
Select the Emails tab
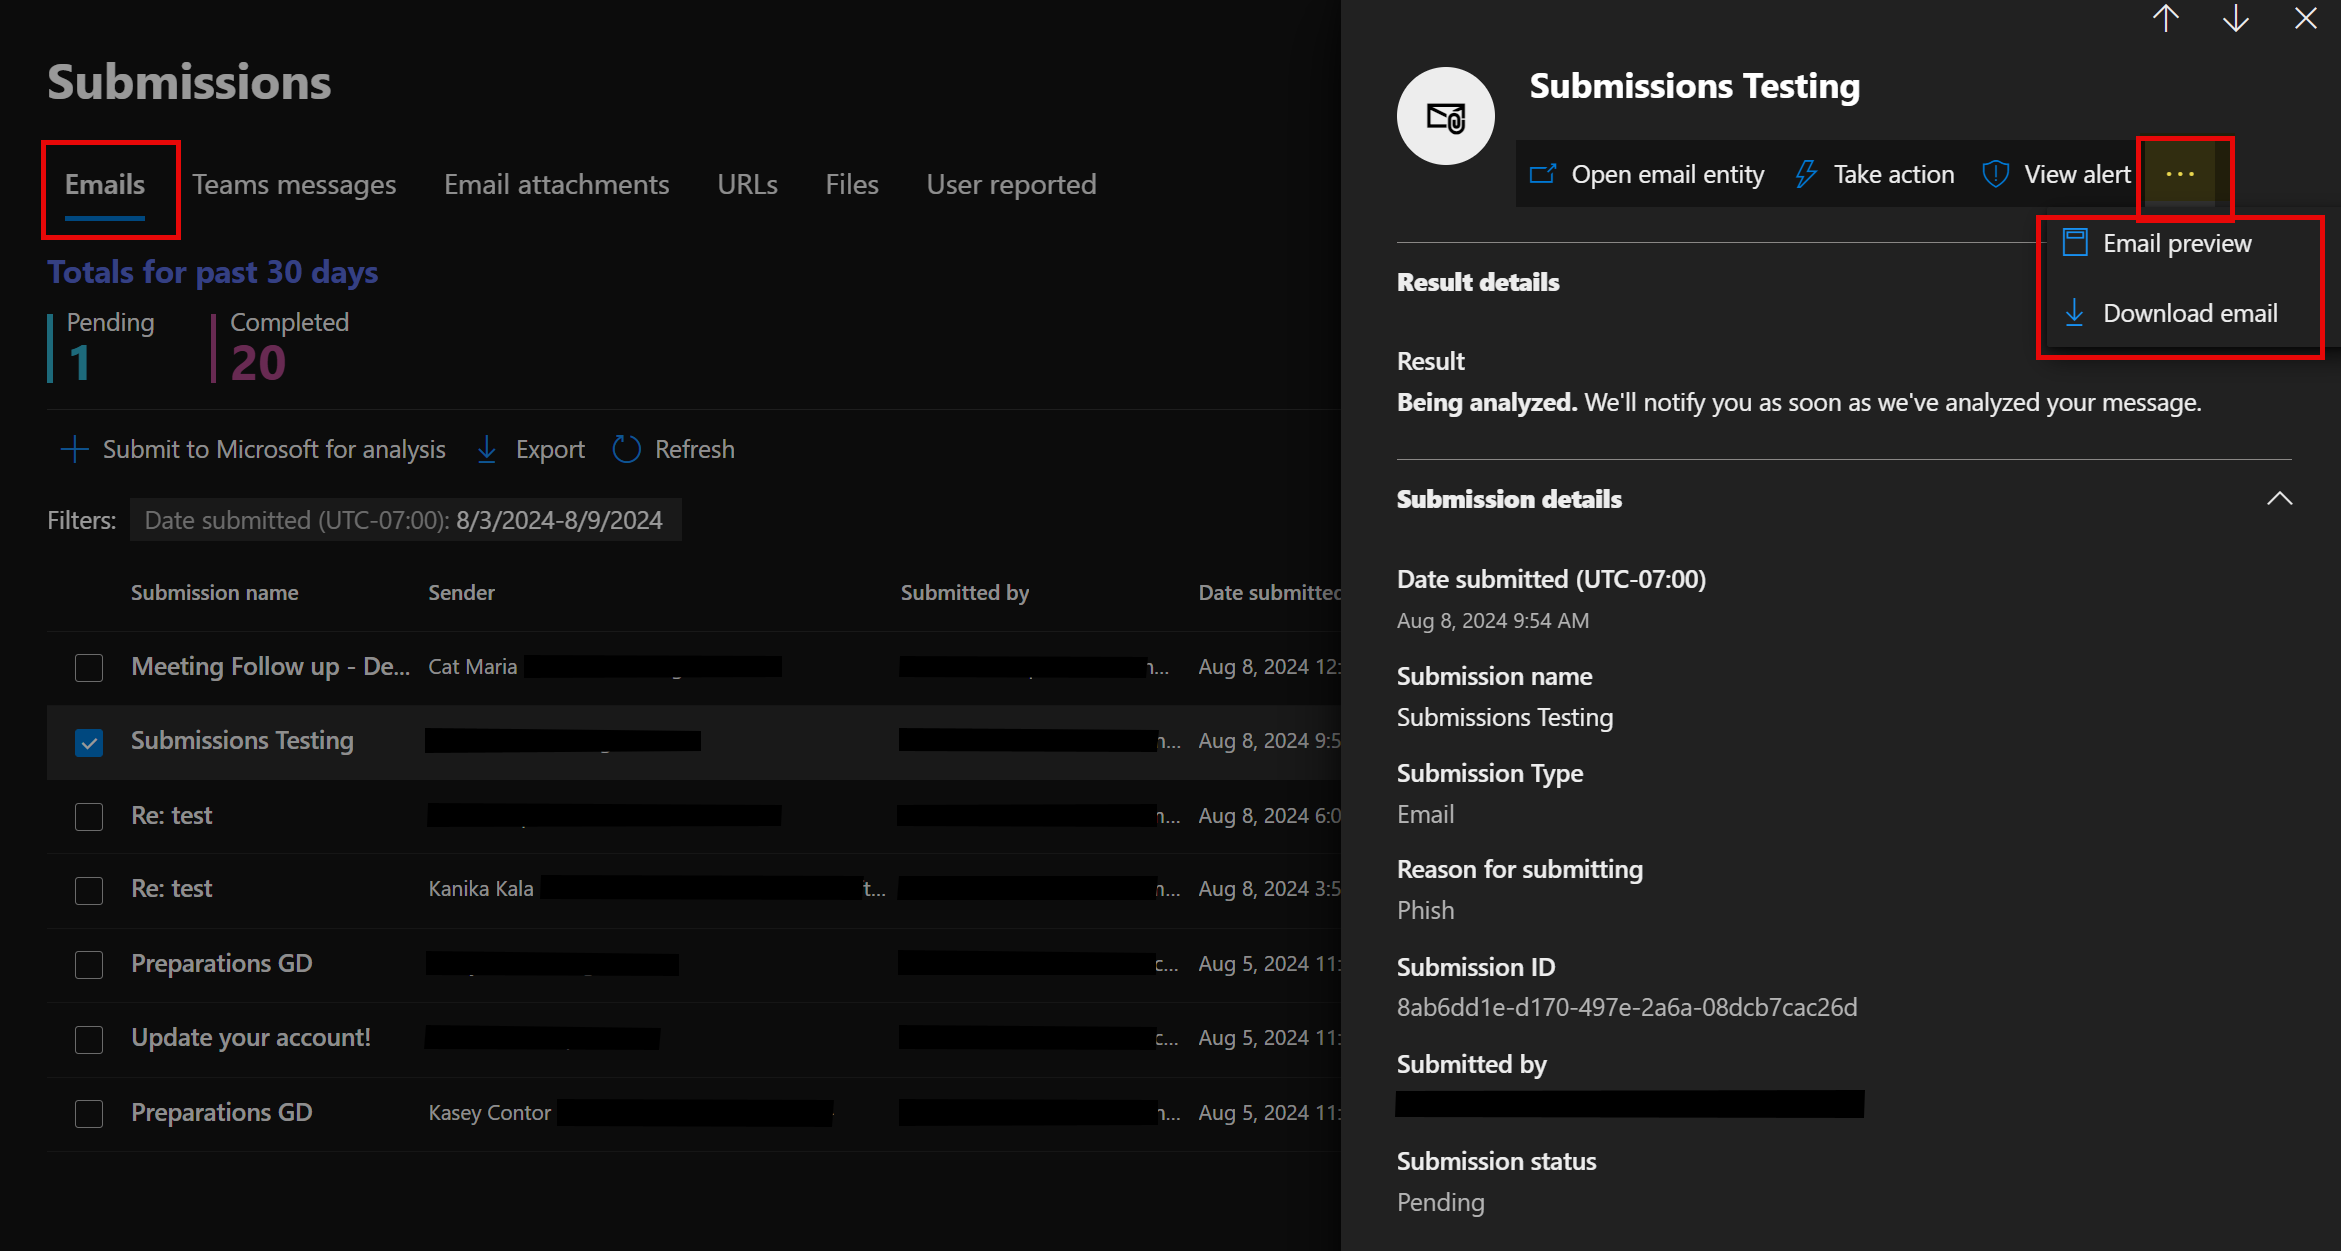point(104,184)
